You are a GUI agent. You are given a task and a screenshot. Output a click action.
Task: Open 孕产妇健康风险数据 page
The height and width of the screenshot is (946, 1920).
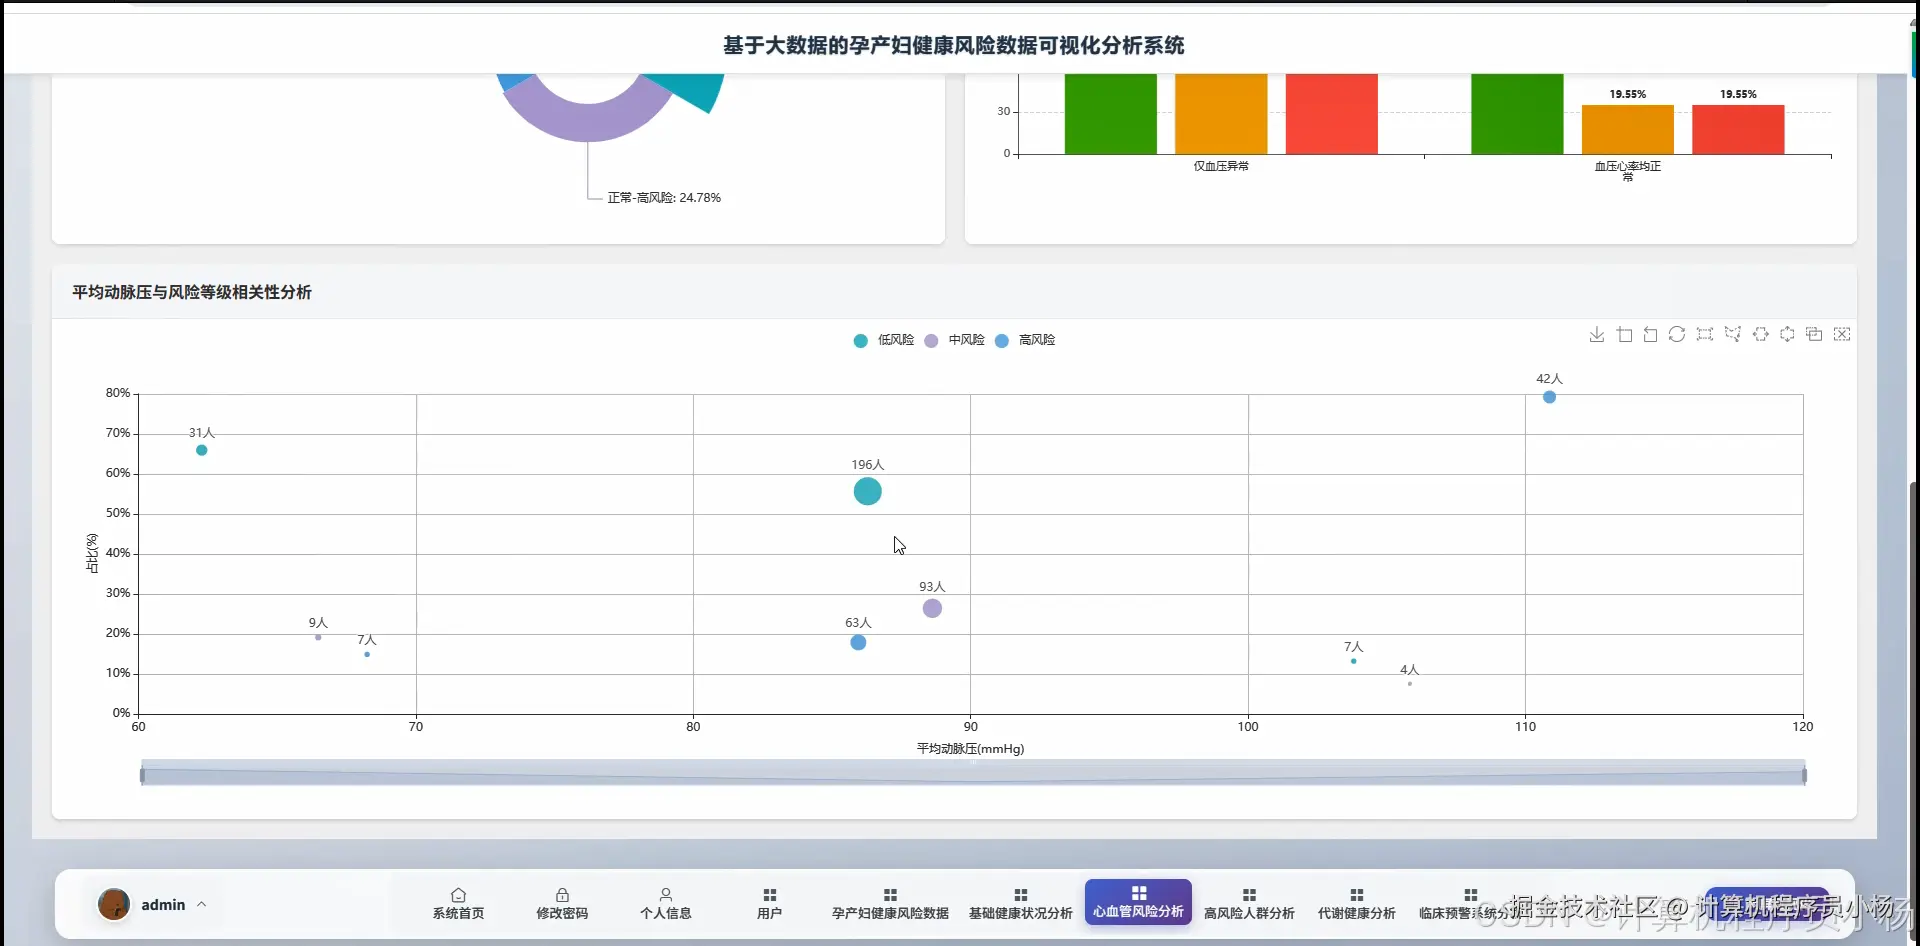pyautogui.click(x=890, y=903)
